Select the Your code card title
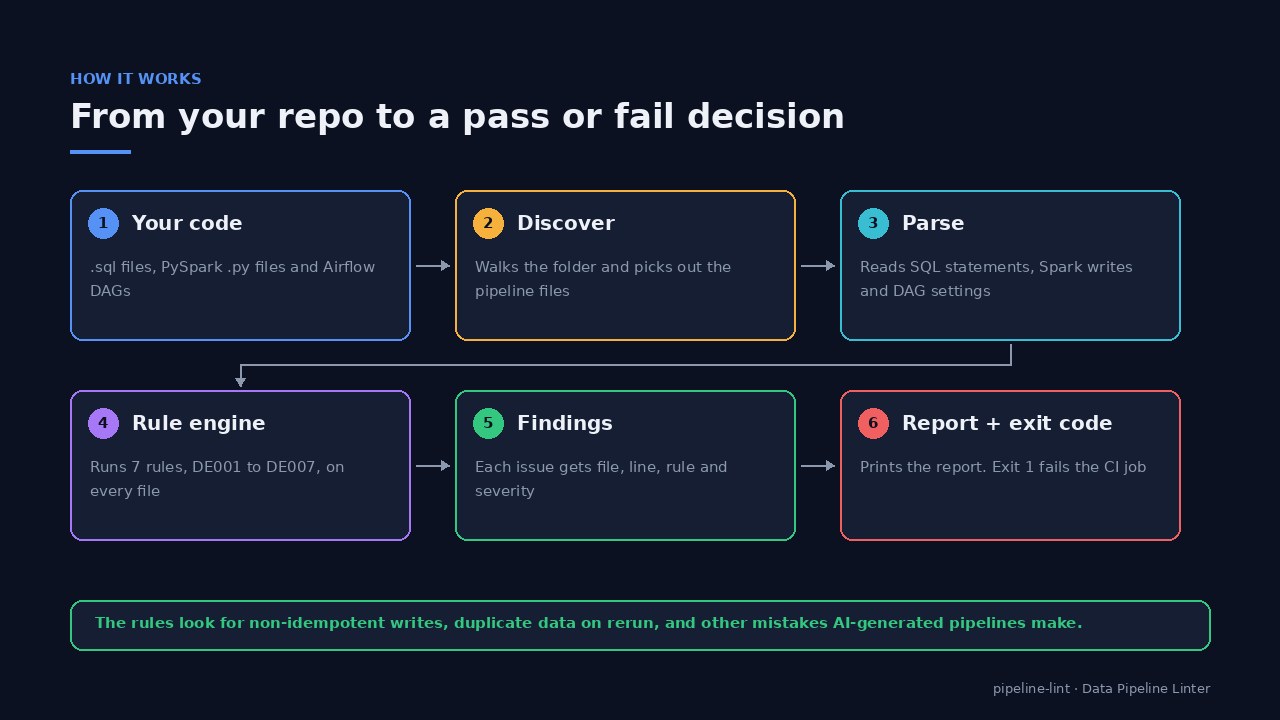This screenshot has height=720, width=1280. 187,223
